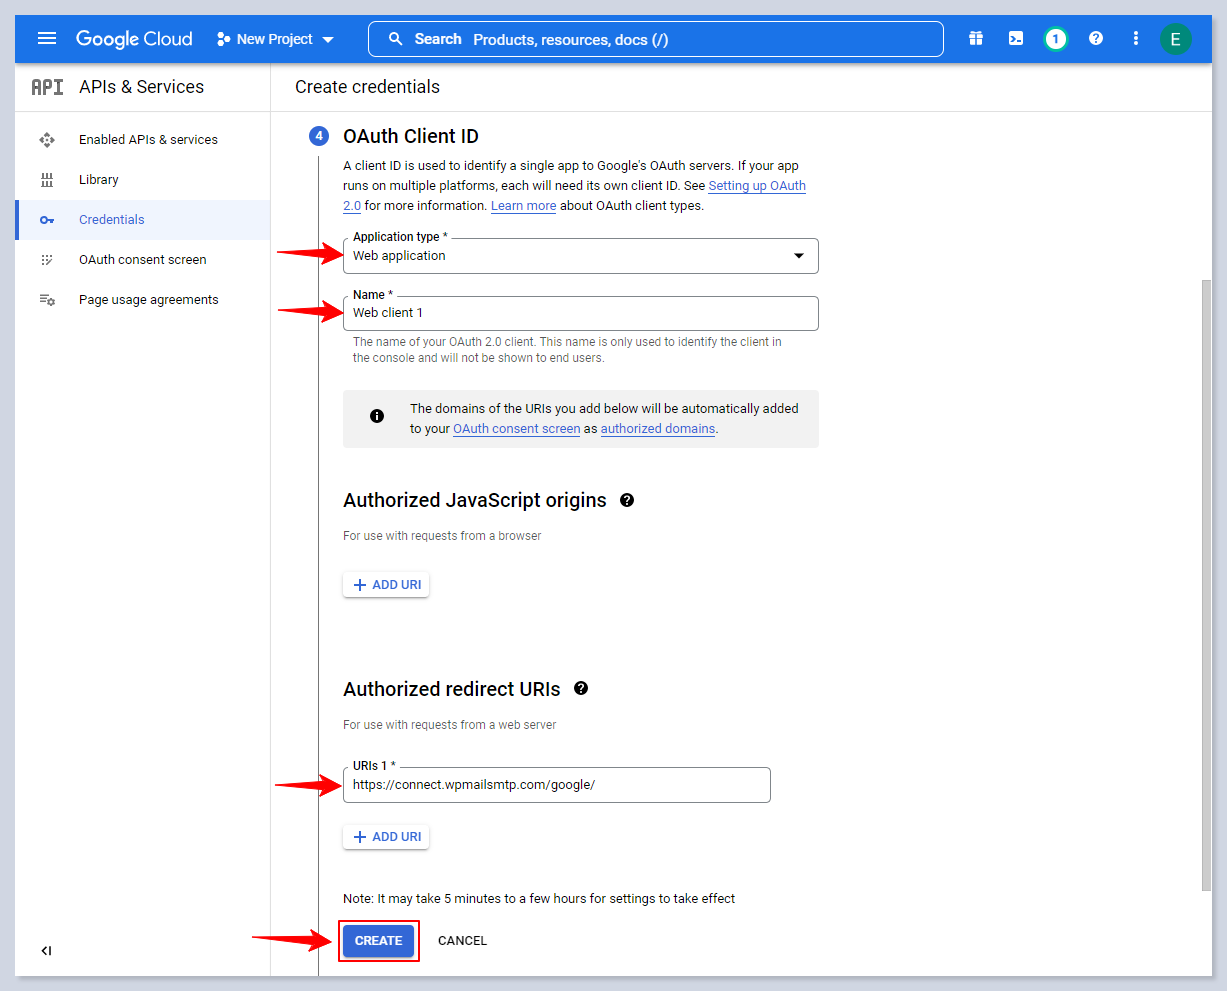Add URI under Authorized redirect URIs

(x=386, y=837)
